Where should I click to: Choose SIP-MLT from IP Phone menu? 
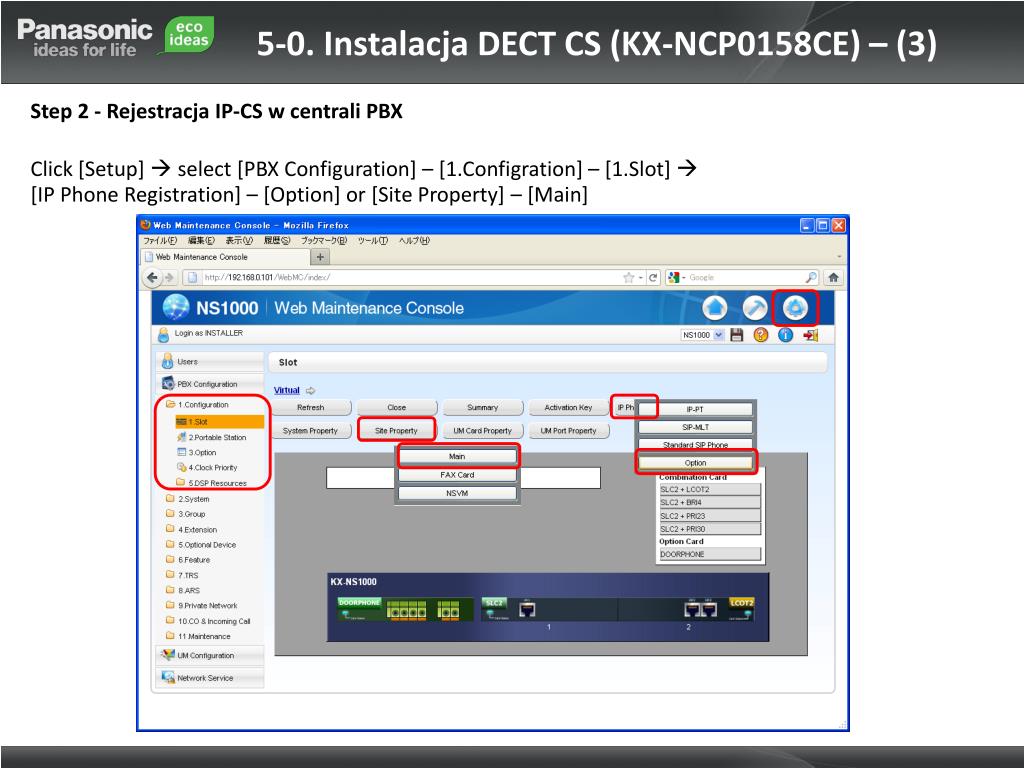tap(695, 427)
